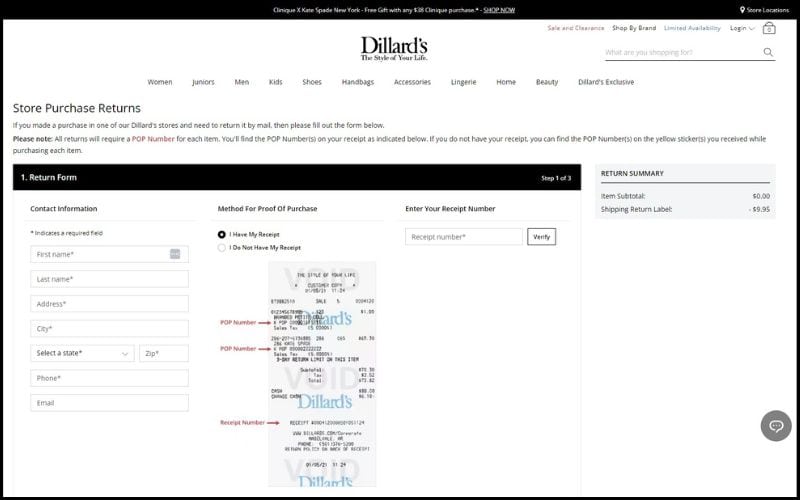The height and width of the screenshot is (500, 800).
Task: Click the Verify button
Action: (541, 237)
